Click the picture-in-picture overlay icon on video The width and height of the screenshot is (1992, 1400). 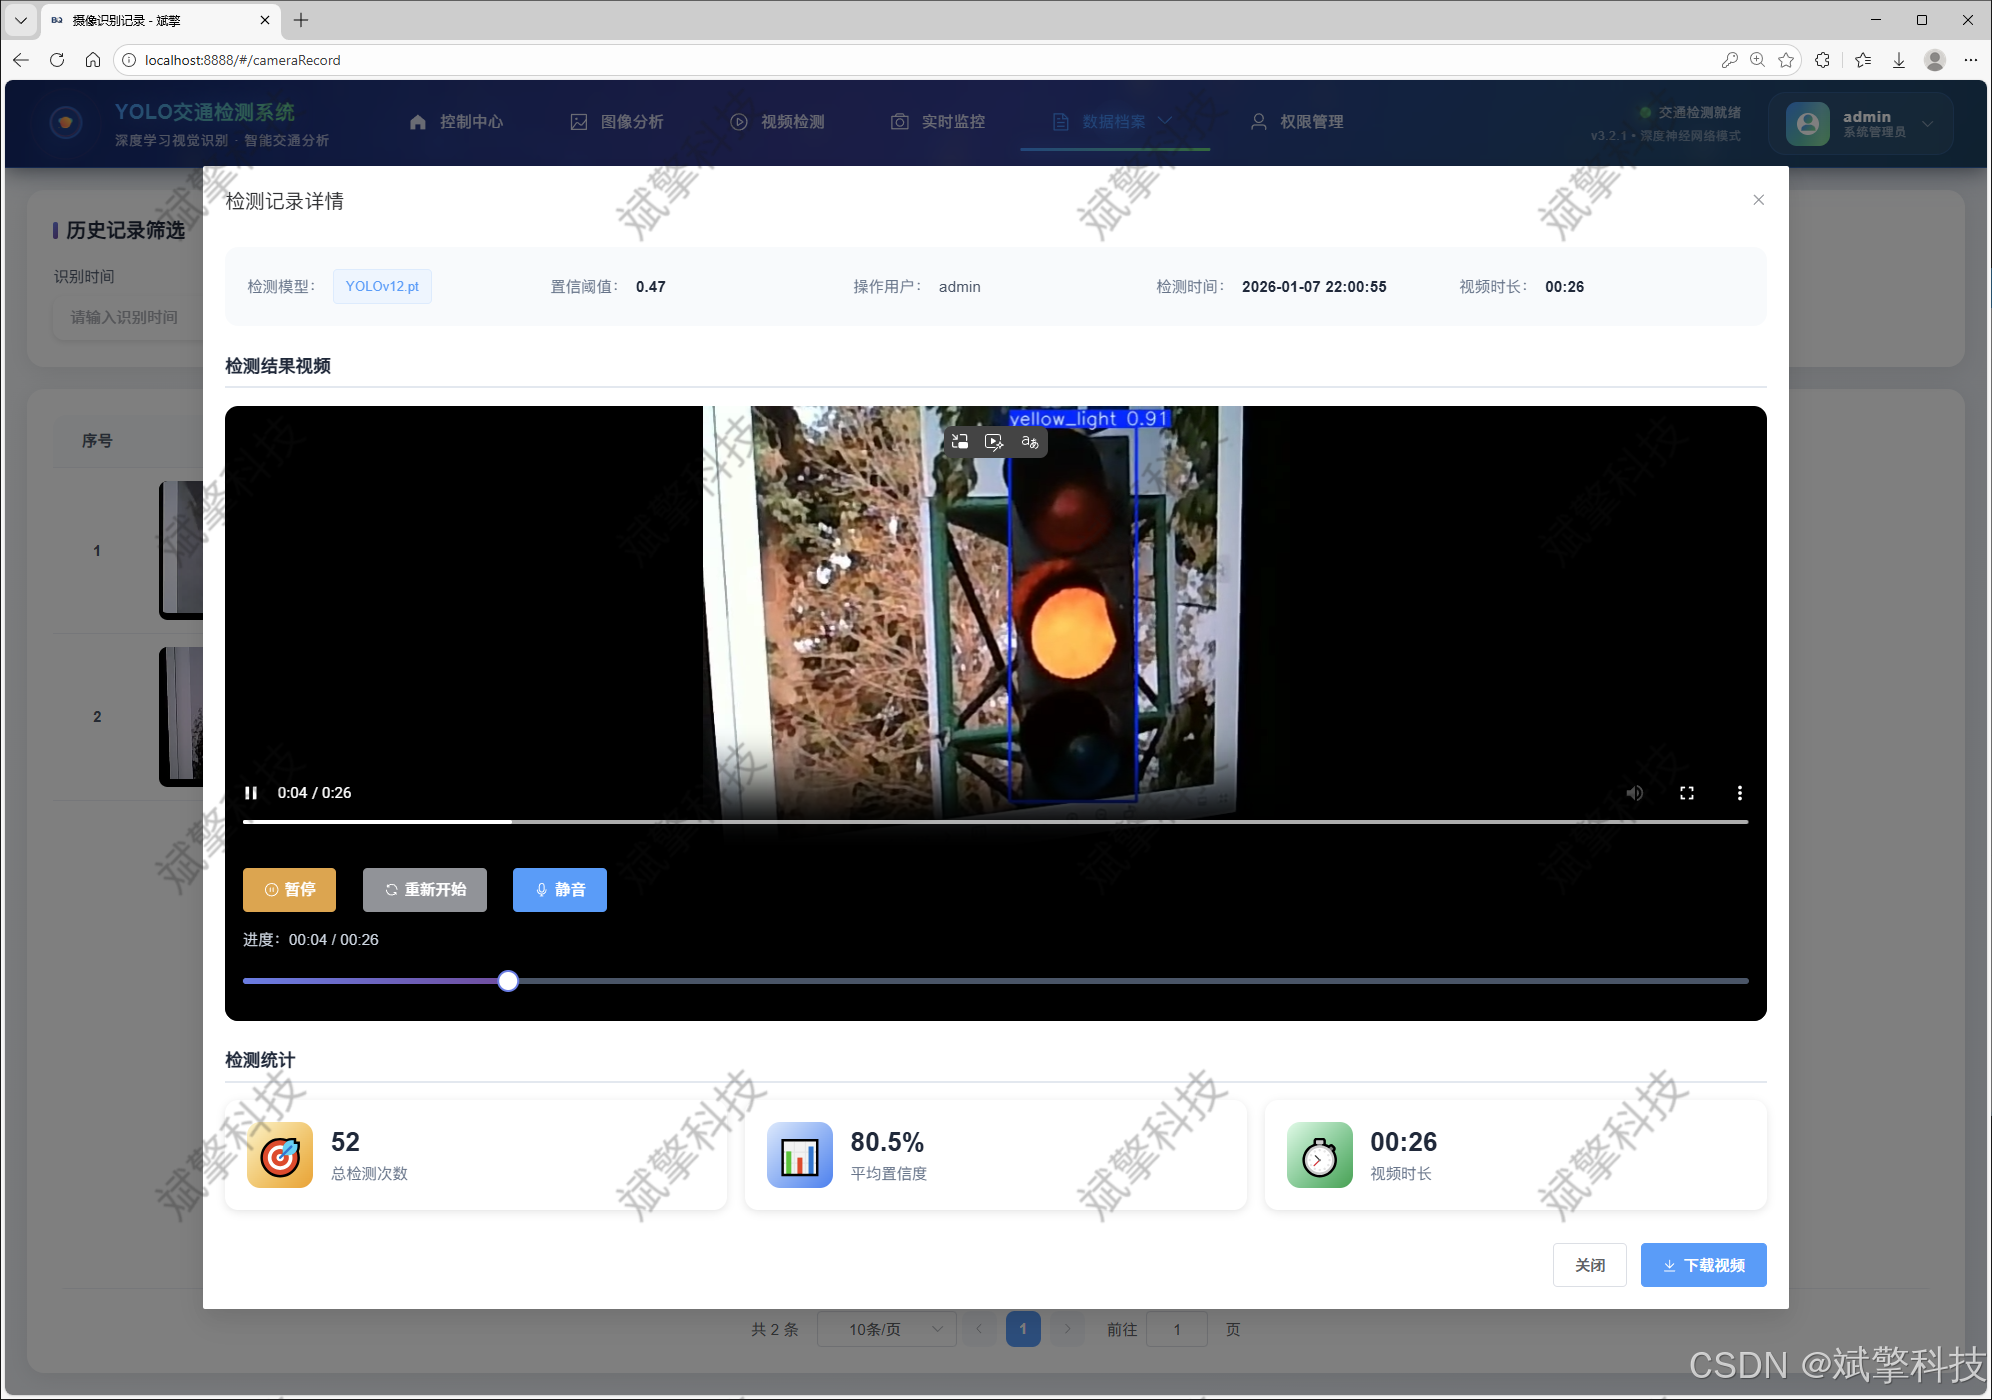click(960, 442)
